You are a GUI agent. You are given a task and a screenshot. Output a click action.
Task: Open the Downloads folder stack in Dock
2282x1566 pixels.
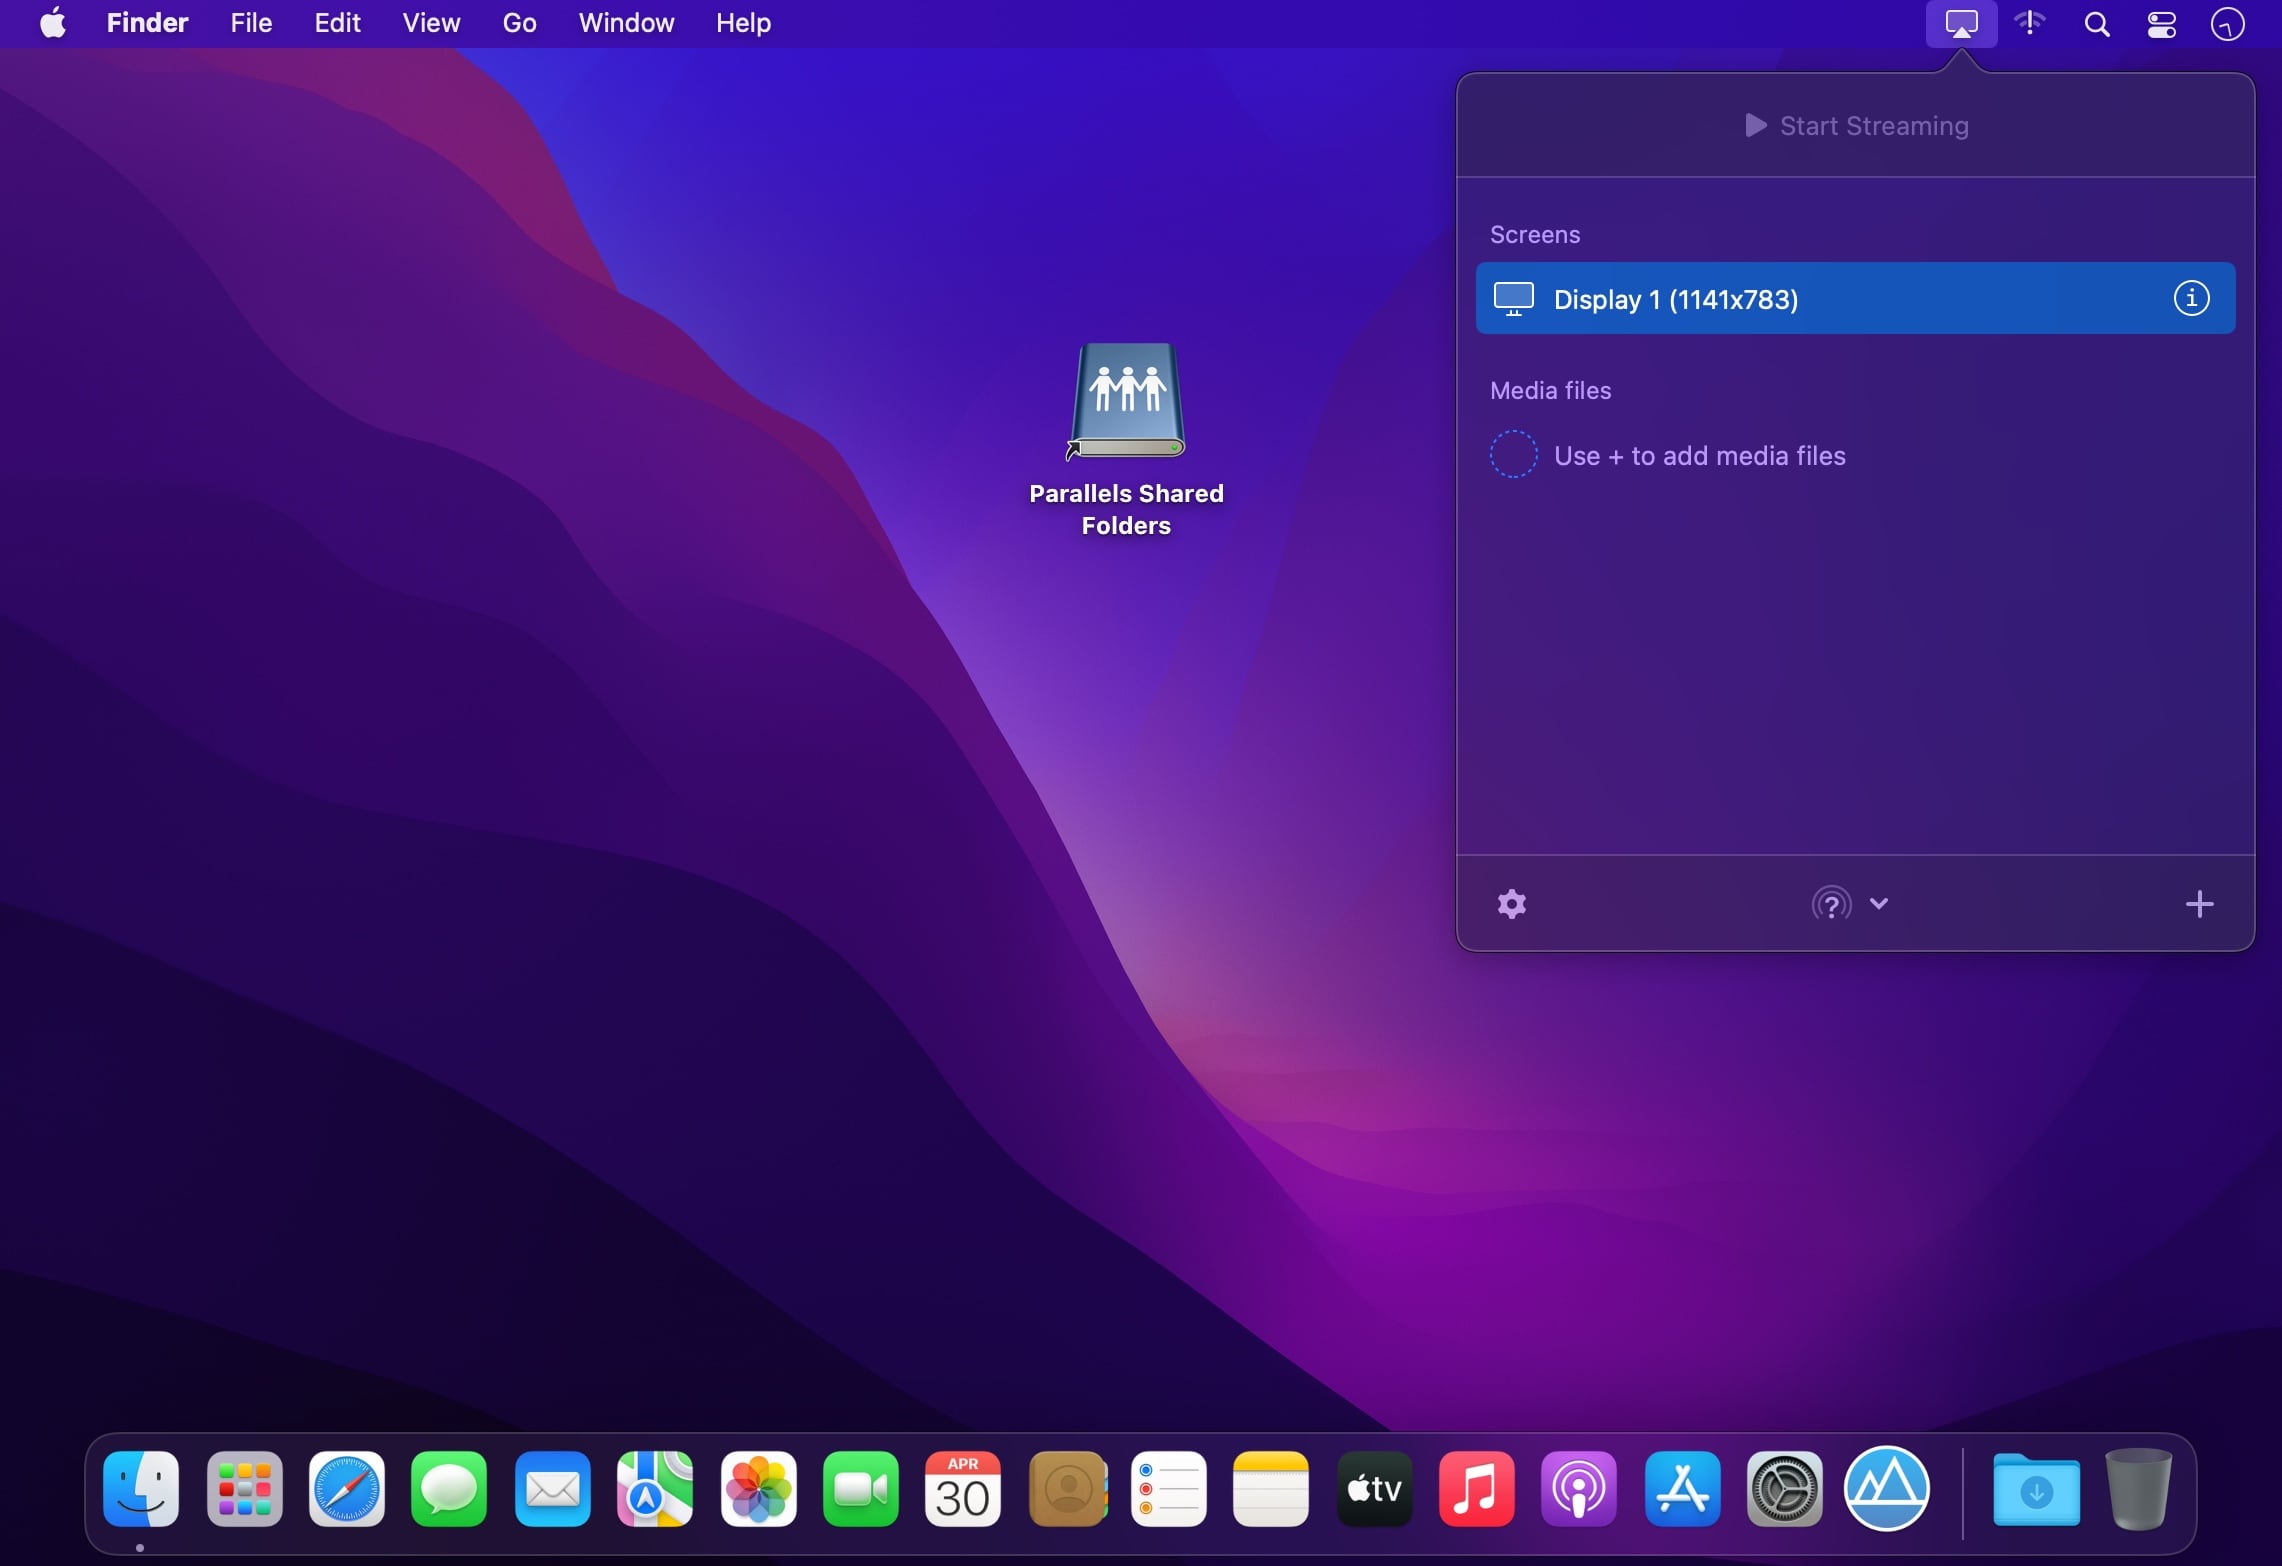(x=2036, y=1490)
